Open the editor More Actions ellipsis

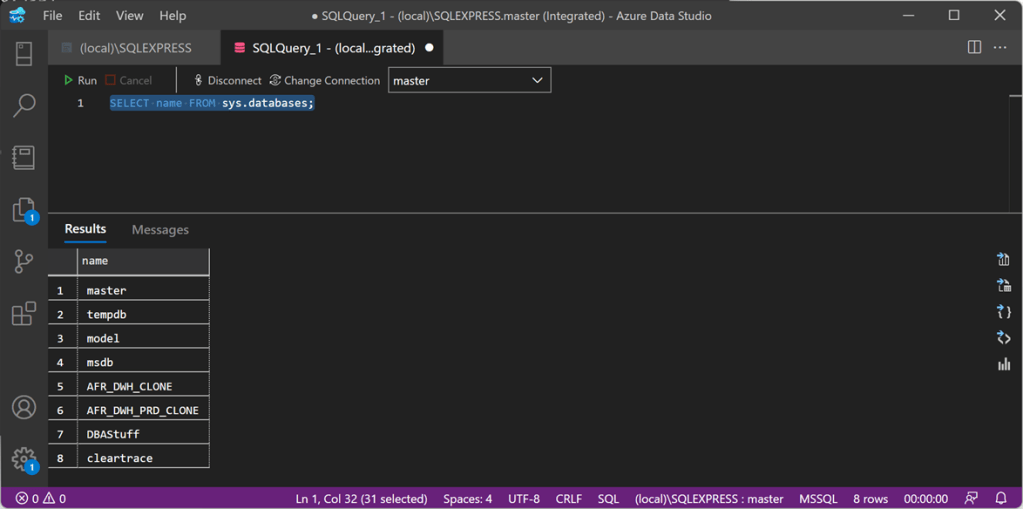click(1000, 47)
